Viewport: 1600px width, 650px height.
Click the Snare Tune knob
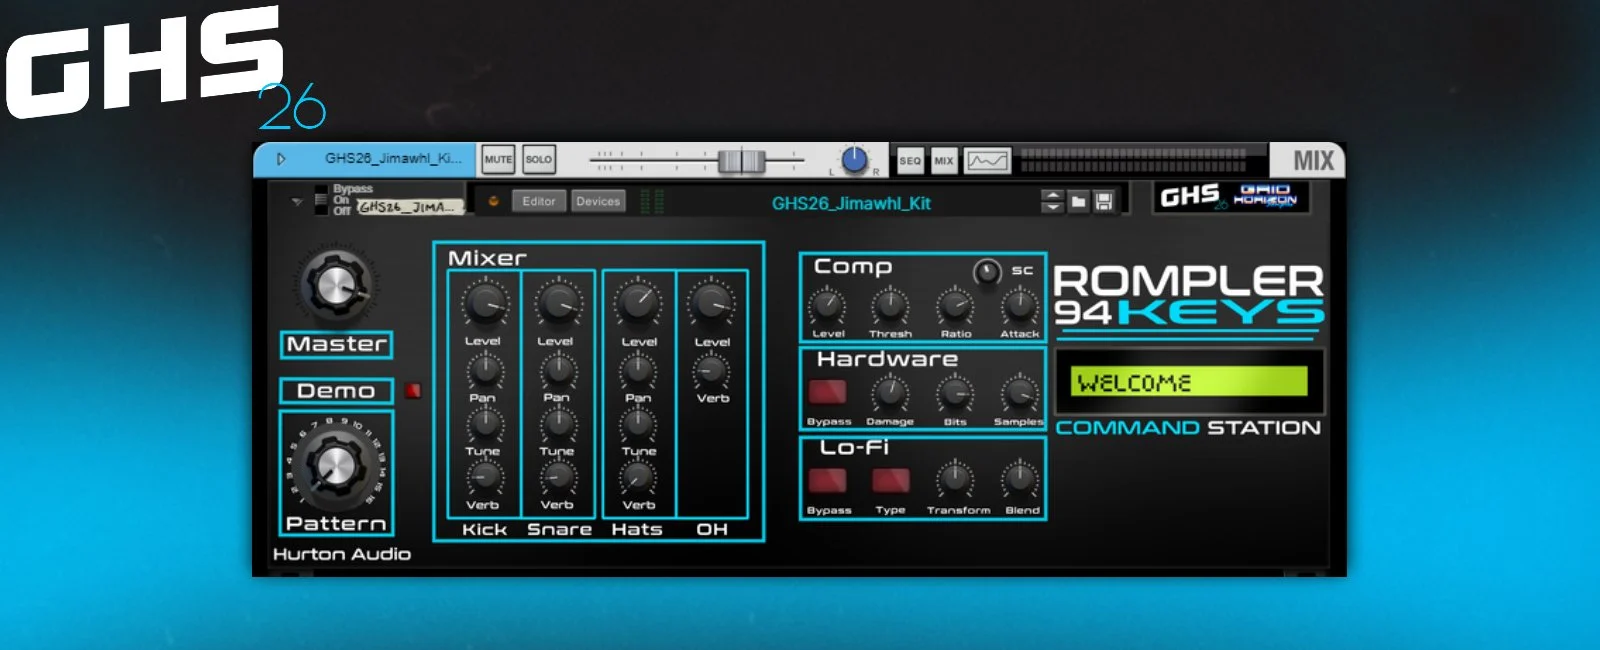point(557,425)
